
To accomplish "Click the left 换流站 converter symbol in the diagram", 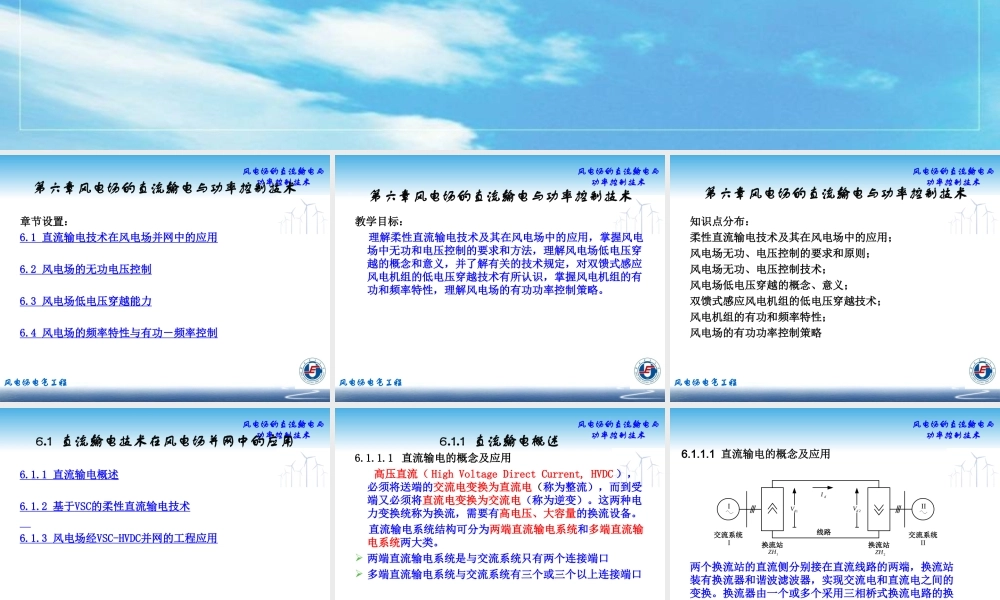I will 772,507.
